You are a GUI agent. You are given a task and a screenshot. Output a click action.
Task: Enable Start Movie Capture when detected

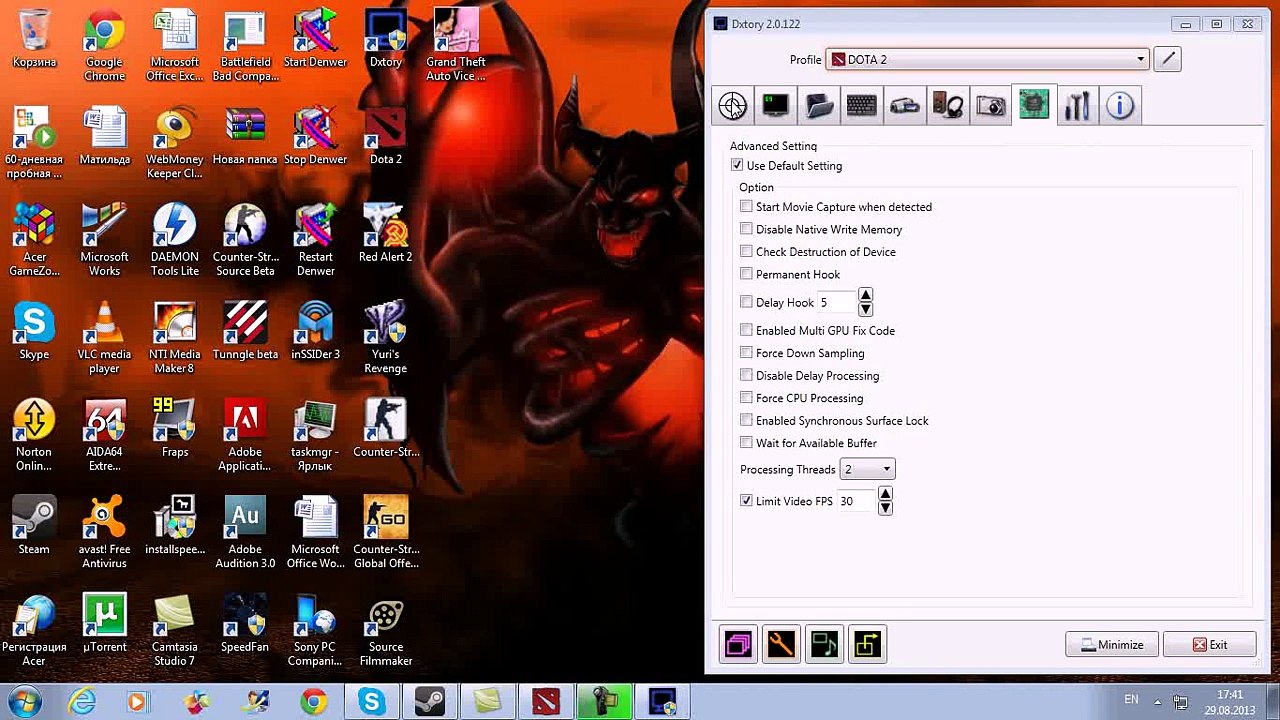click(x=746, y=207)
